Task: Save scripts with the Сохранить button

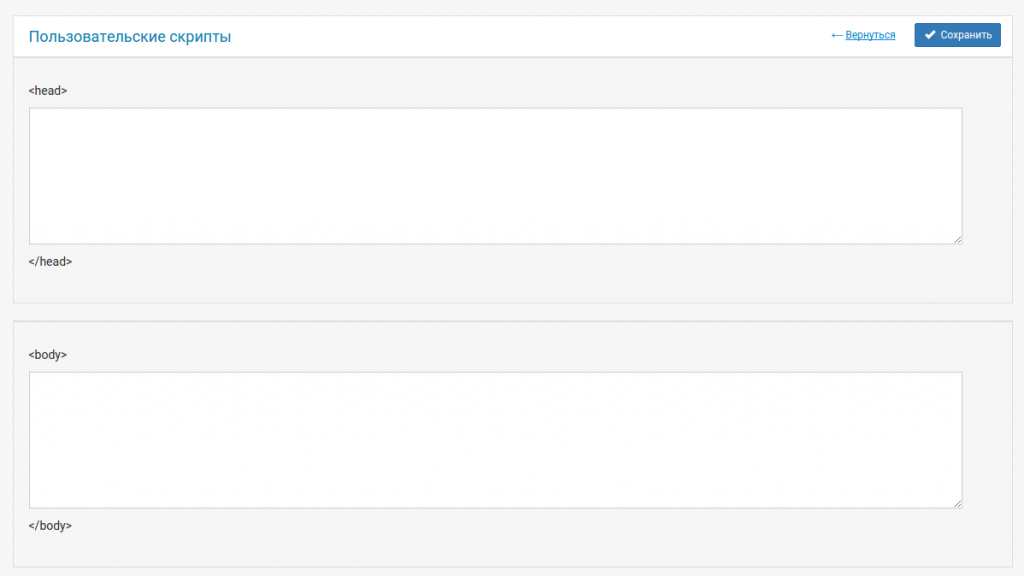Action: 957,35
